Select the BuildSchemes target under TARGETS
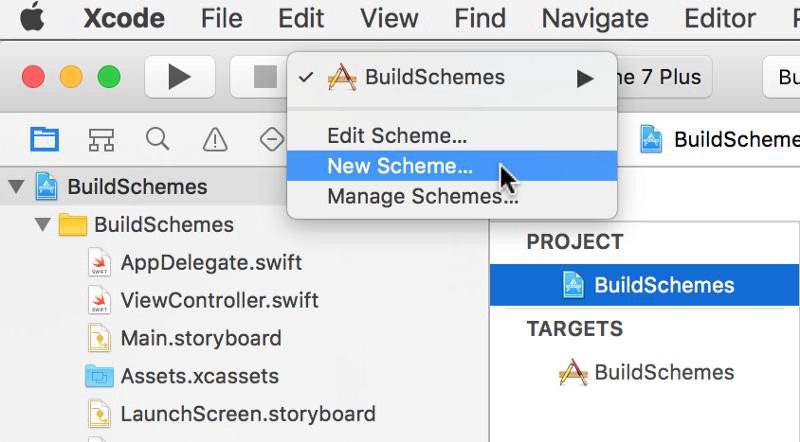The height and width of the screenshot is (442, 800). [663, 373]
